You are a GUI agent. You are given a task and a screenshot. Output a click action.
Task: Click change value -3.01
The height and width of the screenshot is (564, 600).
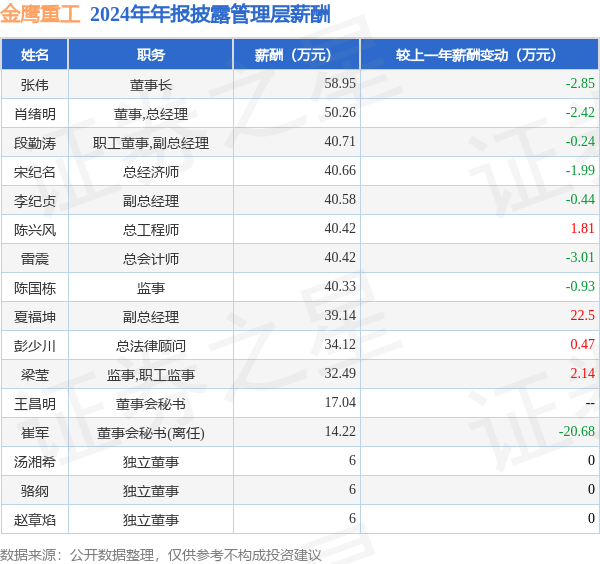pos(580,258)
